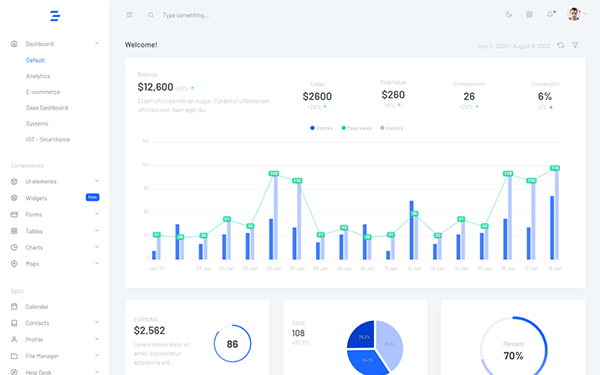Open notifications bell icon
Screen dimensions: 600x375
(550, 15)
